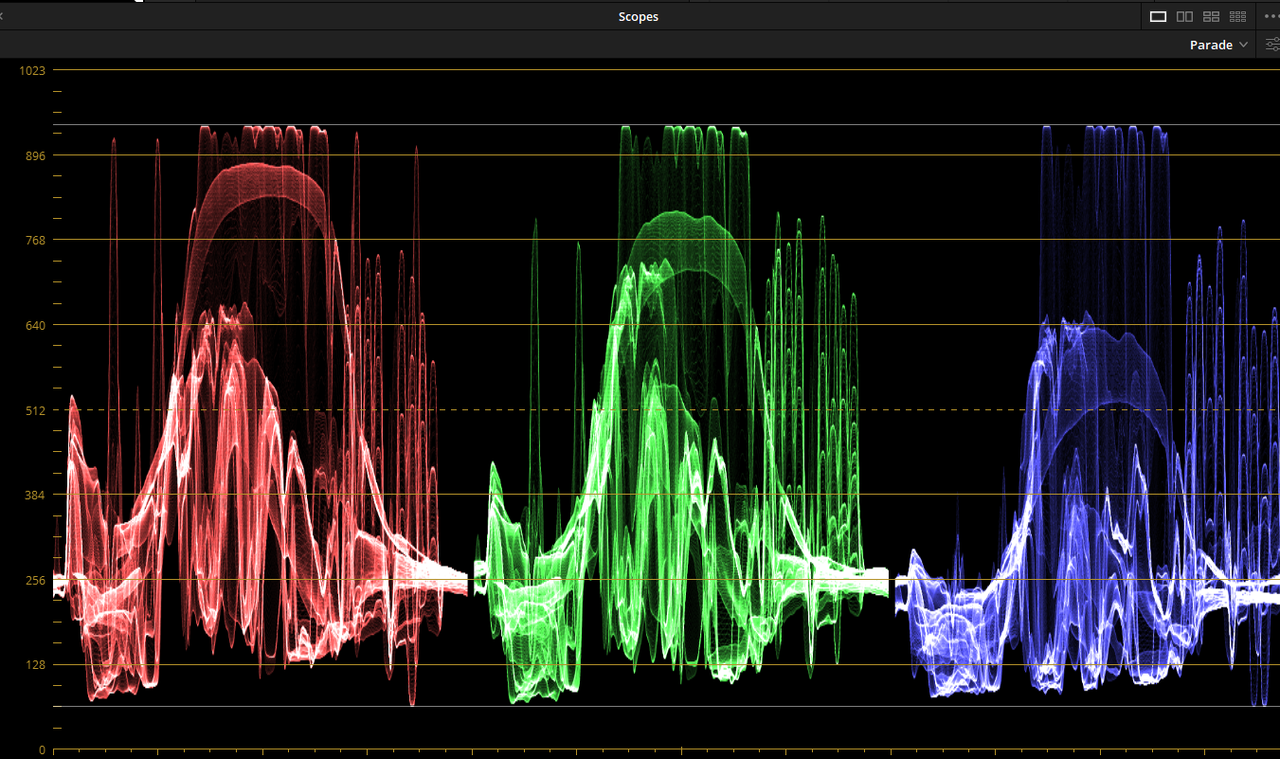Image resolution: width=1280 pixels, height=759 pixels.
Task: Click the 128 scale label
Action: tap(36, 665)
